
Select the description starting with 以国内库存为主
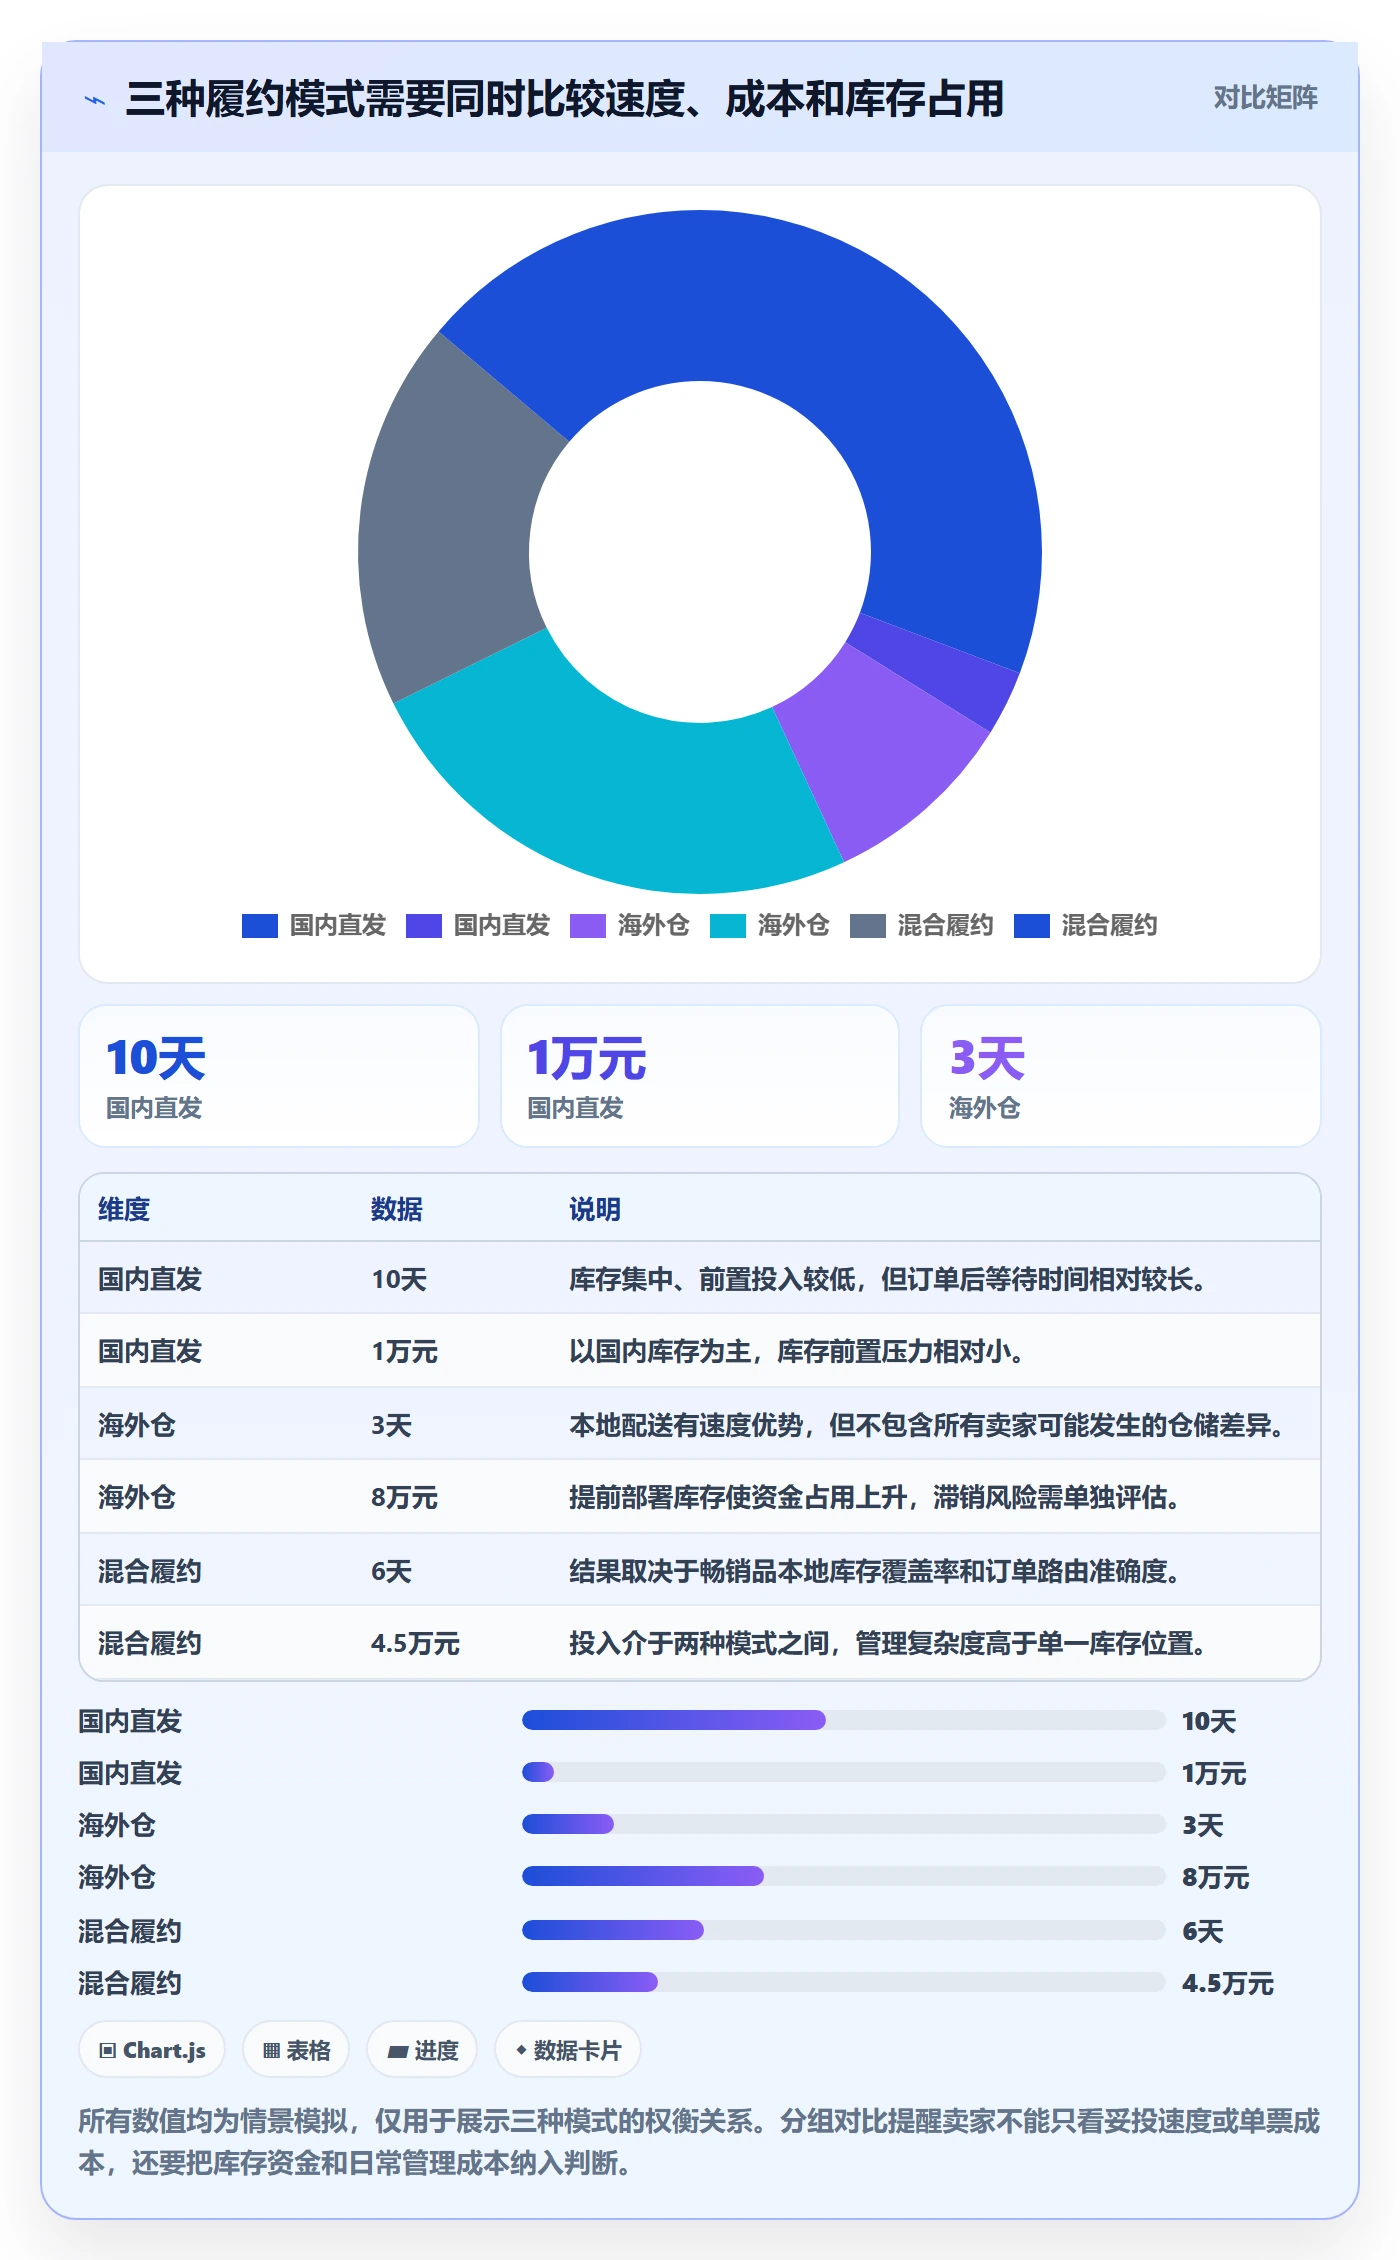click(796, 1351)
